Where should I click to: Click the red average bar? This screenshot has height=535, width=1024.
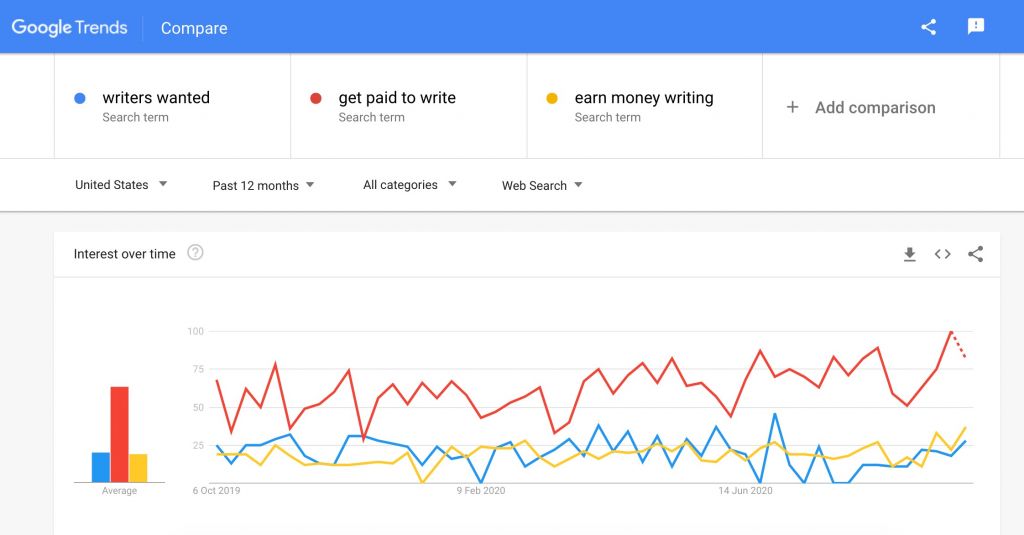119,434
